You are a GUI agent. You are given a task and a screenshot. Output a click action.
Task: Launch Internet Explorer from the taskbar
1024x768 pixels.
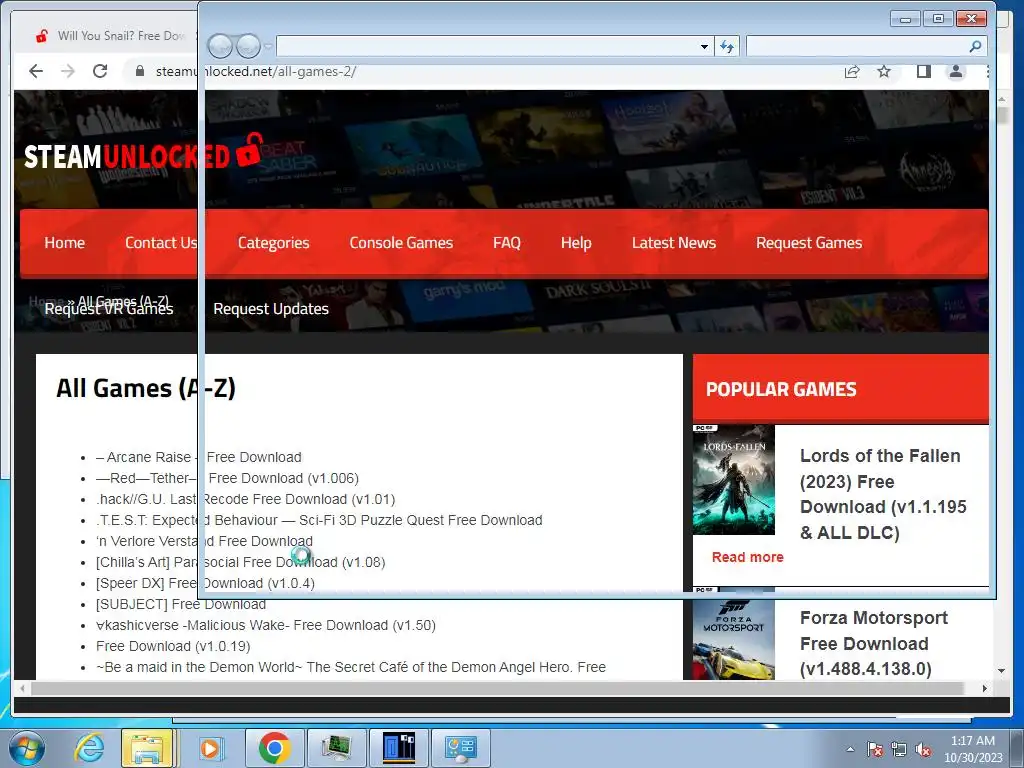coord(88,748)
